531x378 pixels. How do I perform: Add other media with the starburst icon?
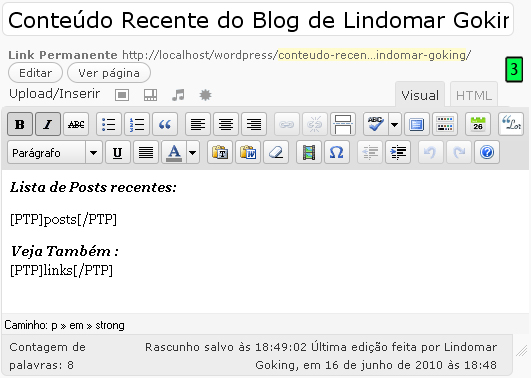pyautogui.click(x=205, y=95)
